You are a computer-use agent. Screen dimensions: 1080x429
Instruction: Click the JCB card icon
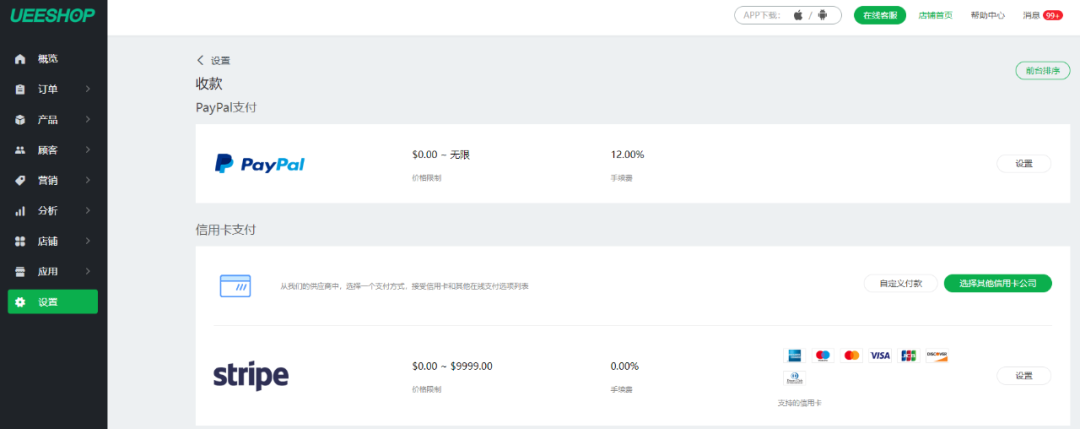click(909, 355)
